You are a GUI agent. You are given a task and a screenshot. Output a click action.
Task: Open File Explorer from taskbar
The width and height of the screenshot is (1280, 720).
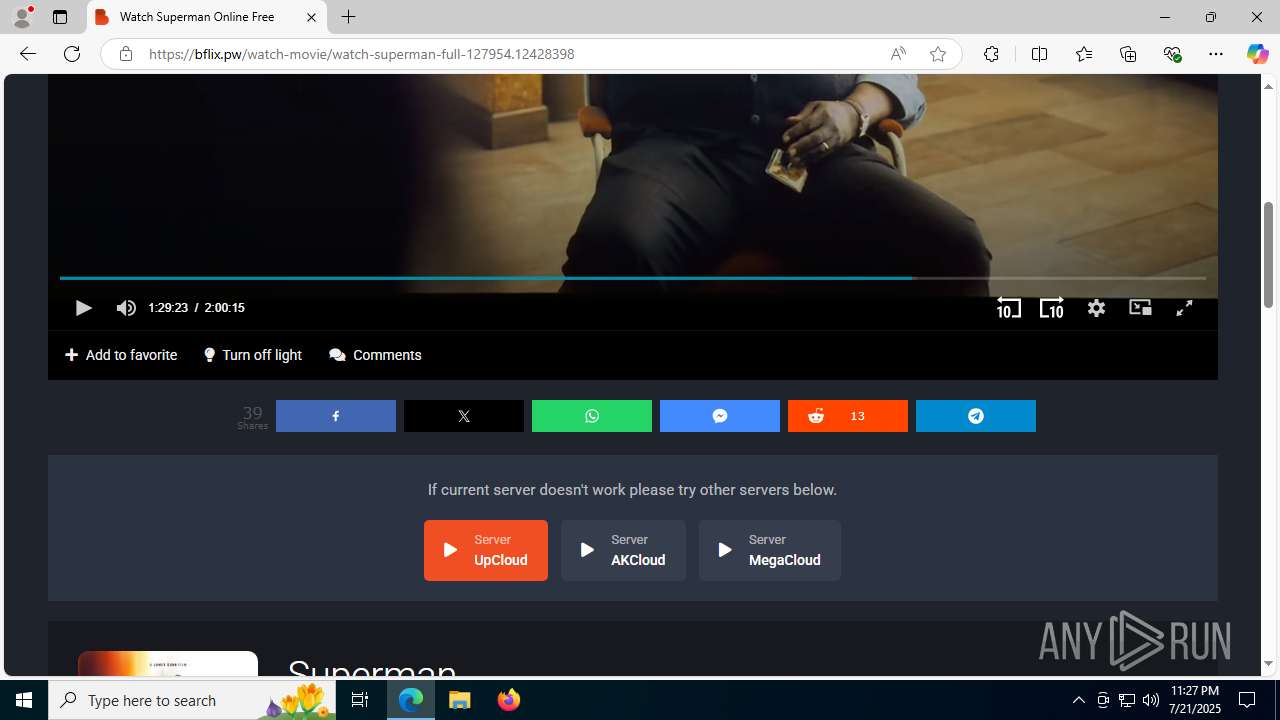(460, 700)
